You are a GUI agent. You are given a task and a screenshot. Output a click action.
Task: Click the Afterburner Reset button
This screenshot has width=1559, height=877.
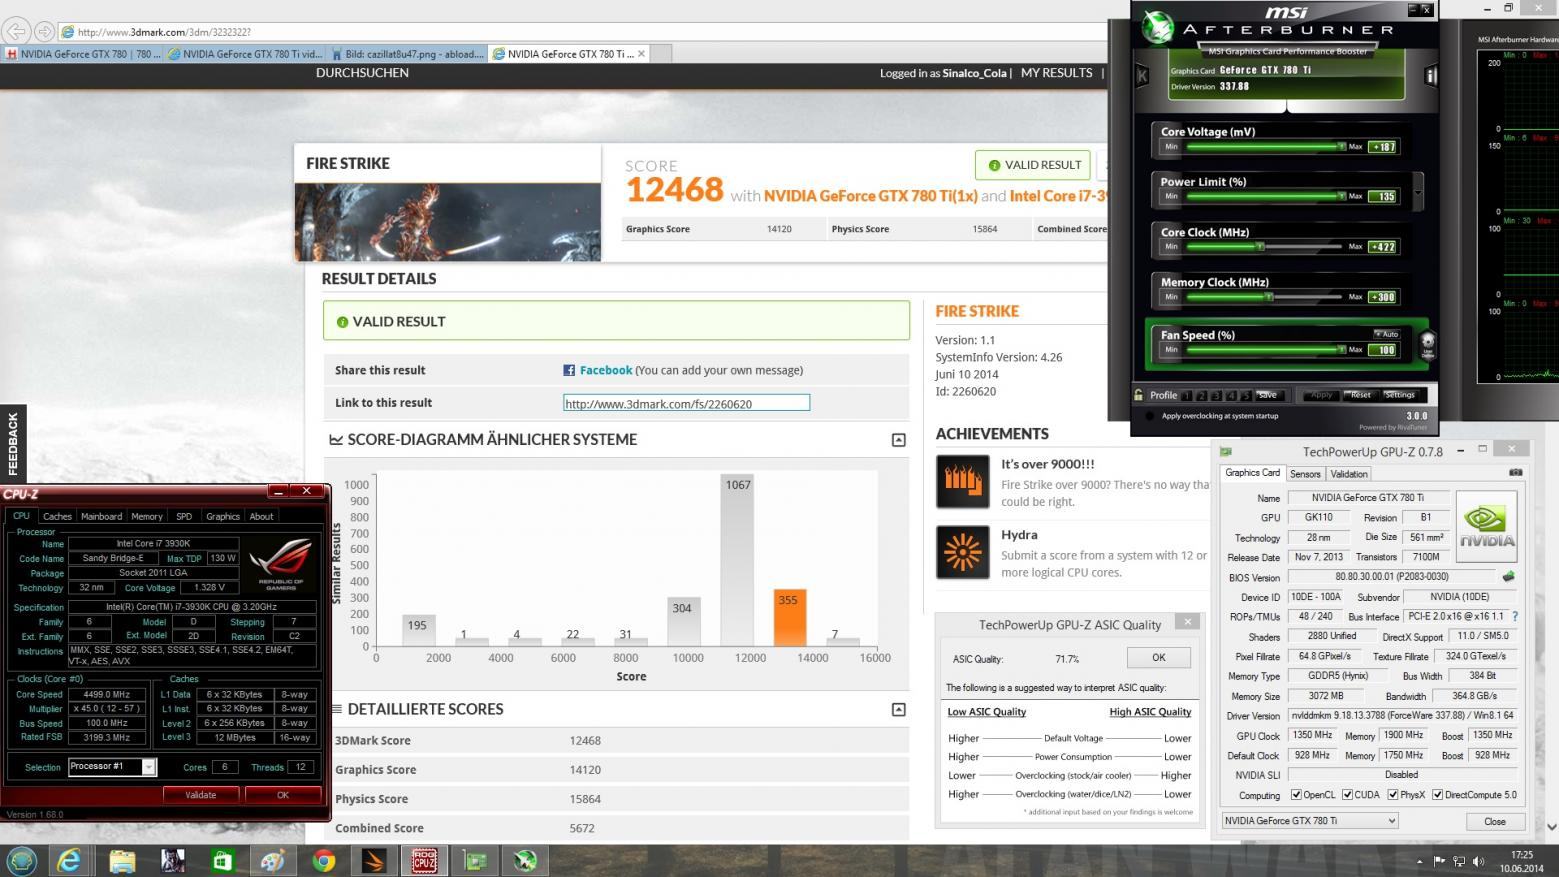click(1360, 395)
